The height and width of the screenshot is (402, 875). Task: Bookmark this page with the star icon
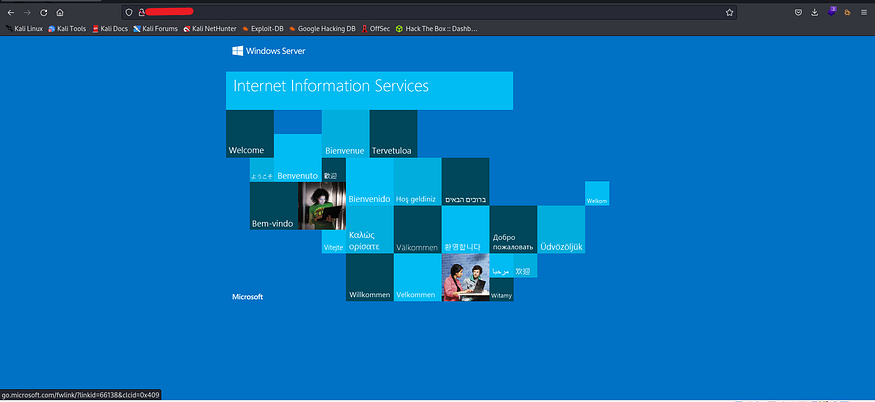point(729,12)
